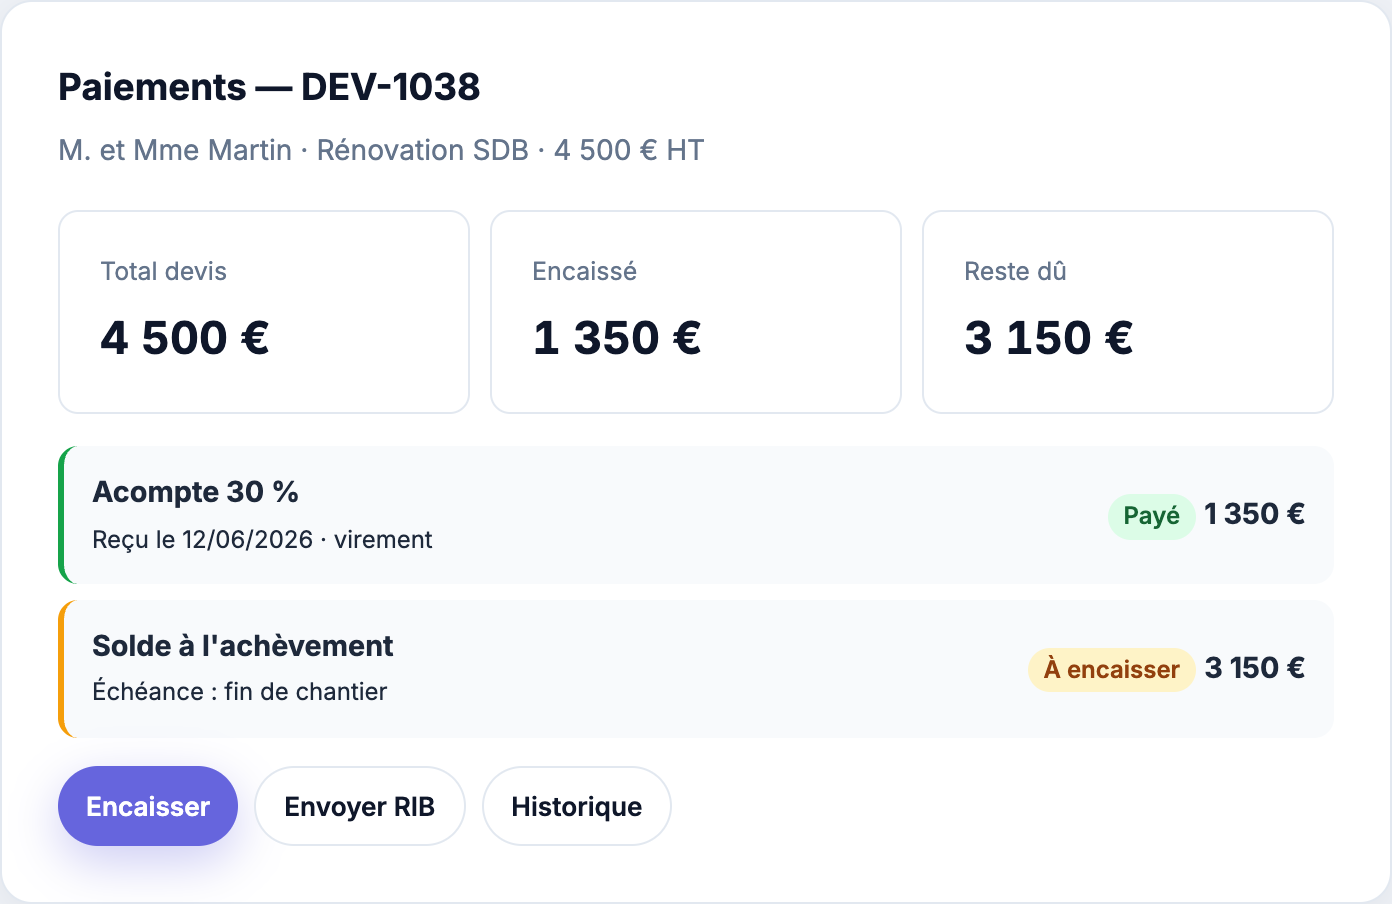Click the 1 350 € encaissé card amount
This screenshot has width=1392, height=904.
[617, 338]
